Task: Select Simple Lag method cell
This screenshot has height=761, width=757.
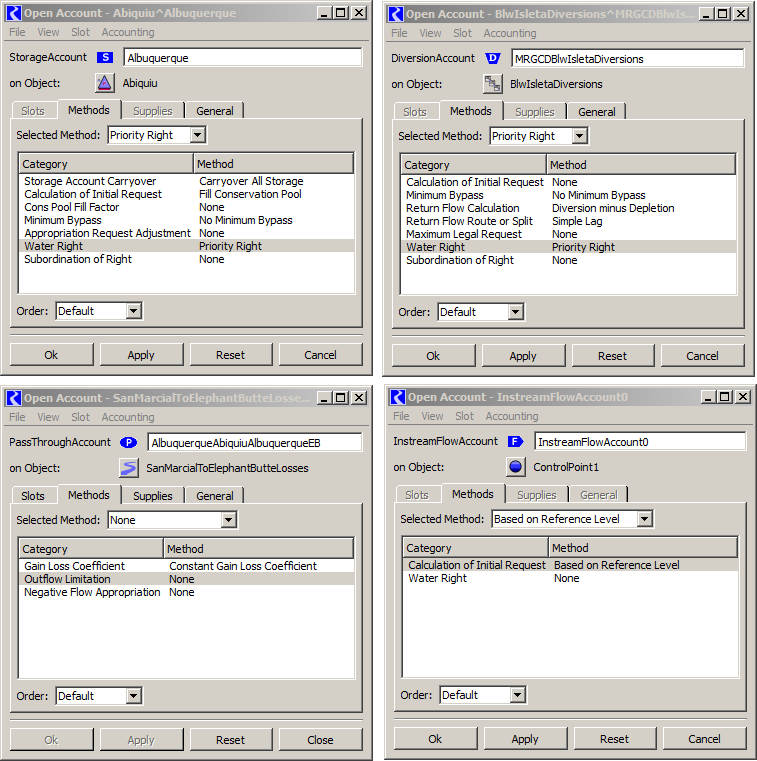Action: click(x=577, y=221)
